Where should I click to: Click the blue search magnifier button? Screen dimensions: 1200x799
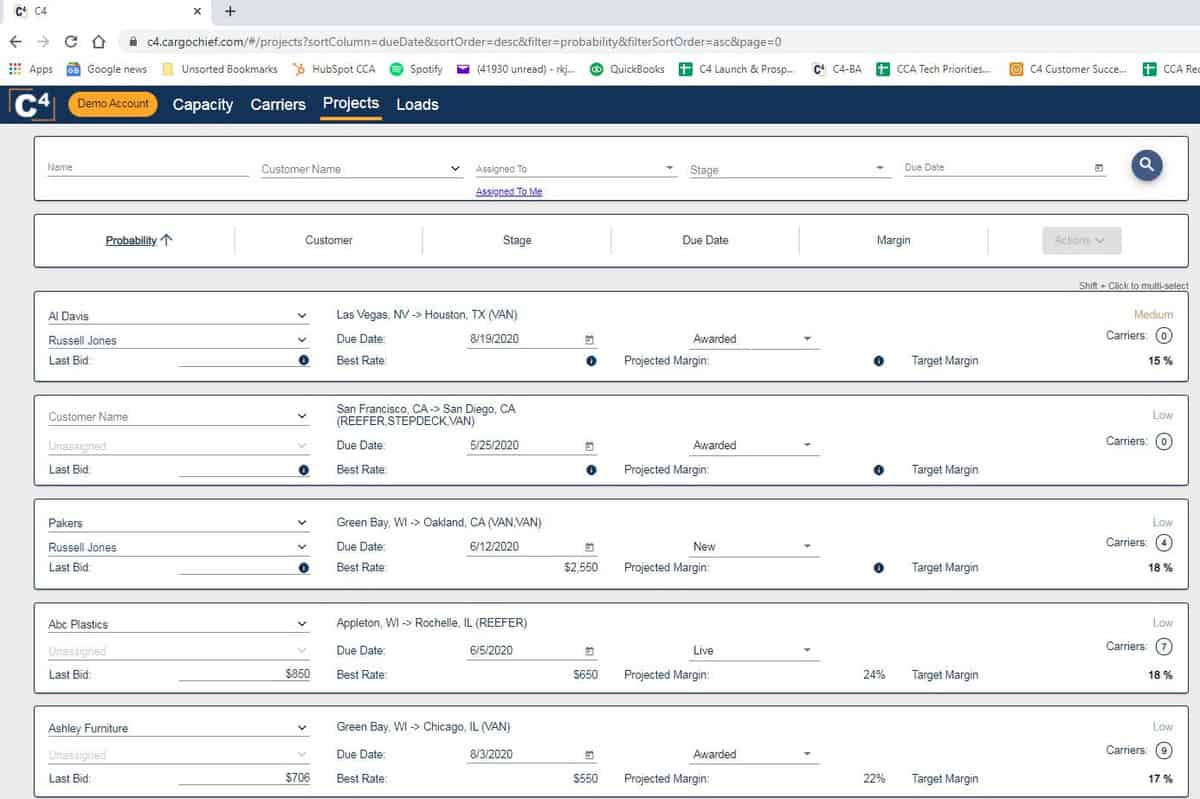(x=1146, y=166)
